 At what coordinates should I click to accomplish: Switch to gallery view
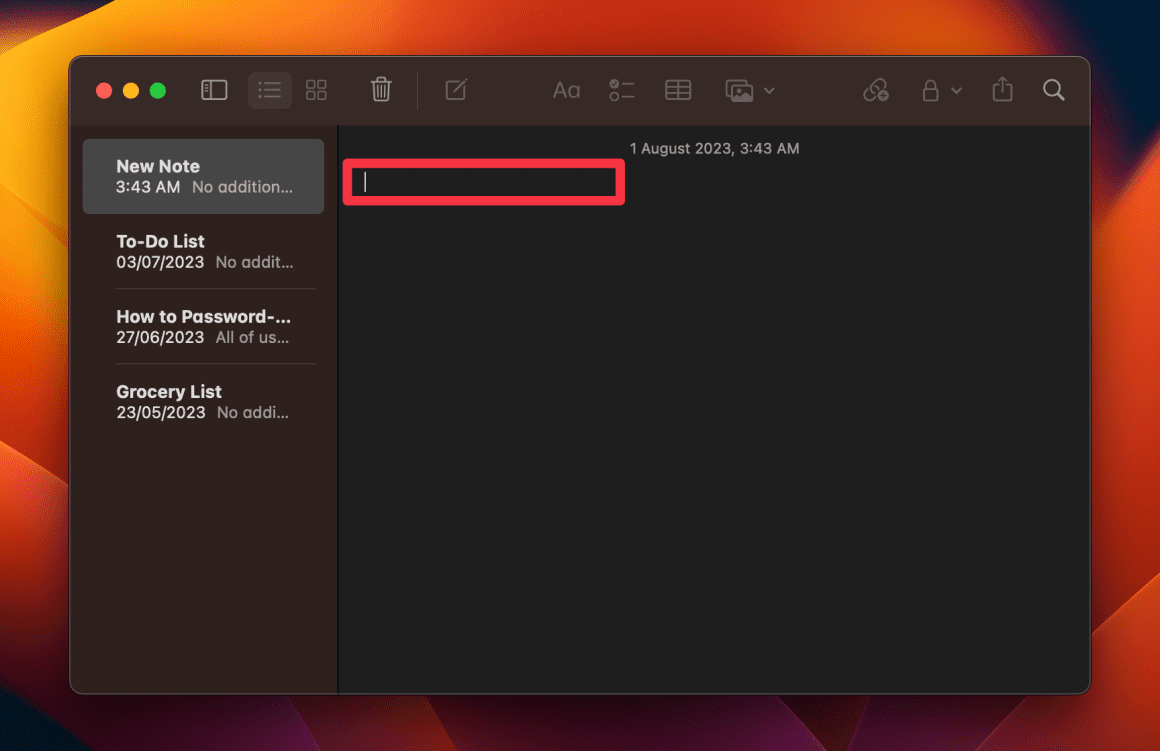click(316, 90)
